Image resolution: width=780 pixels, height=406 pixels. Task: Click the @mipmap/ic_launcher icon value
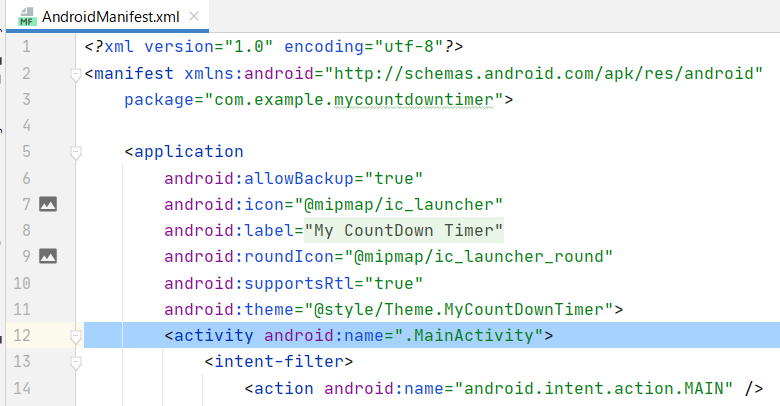point(398,204)
